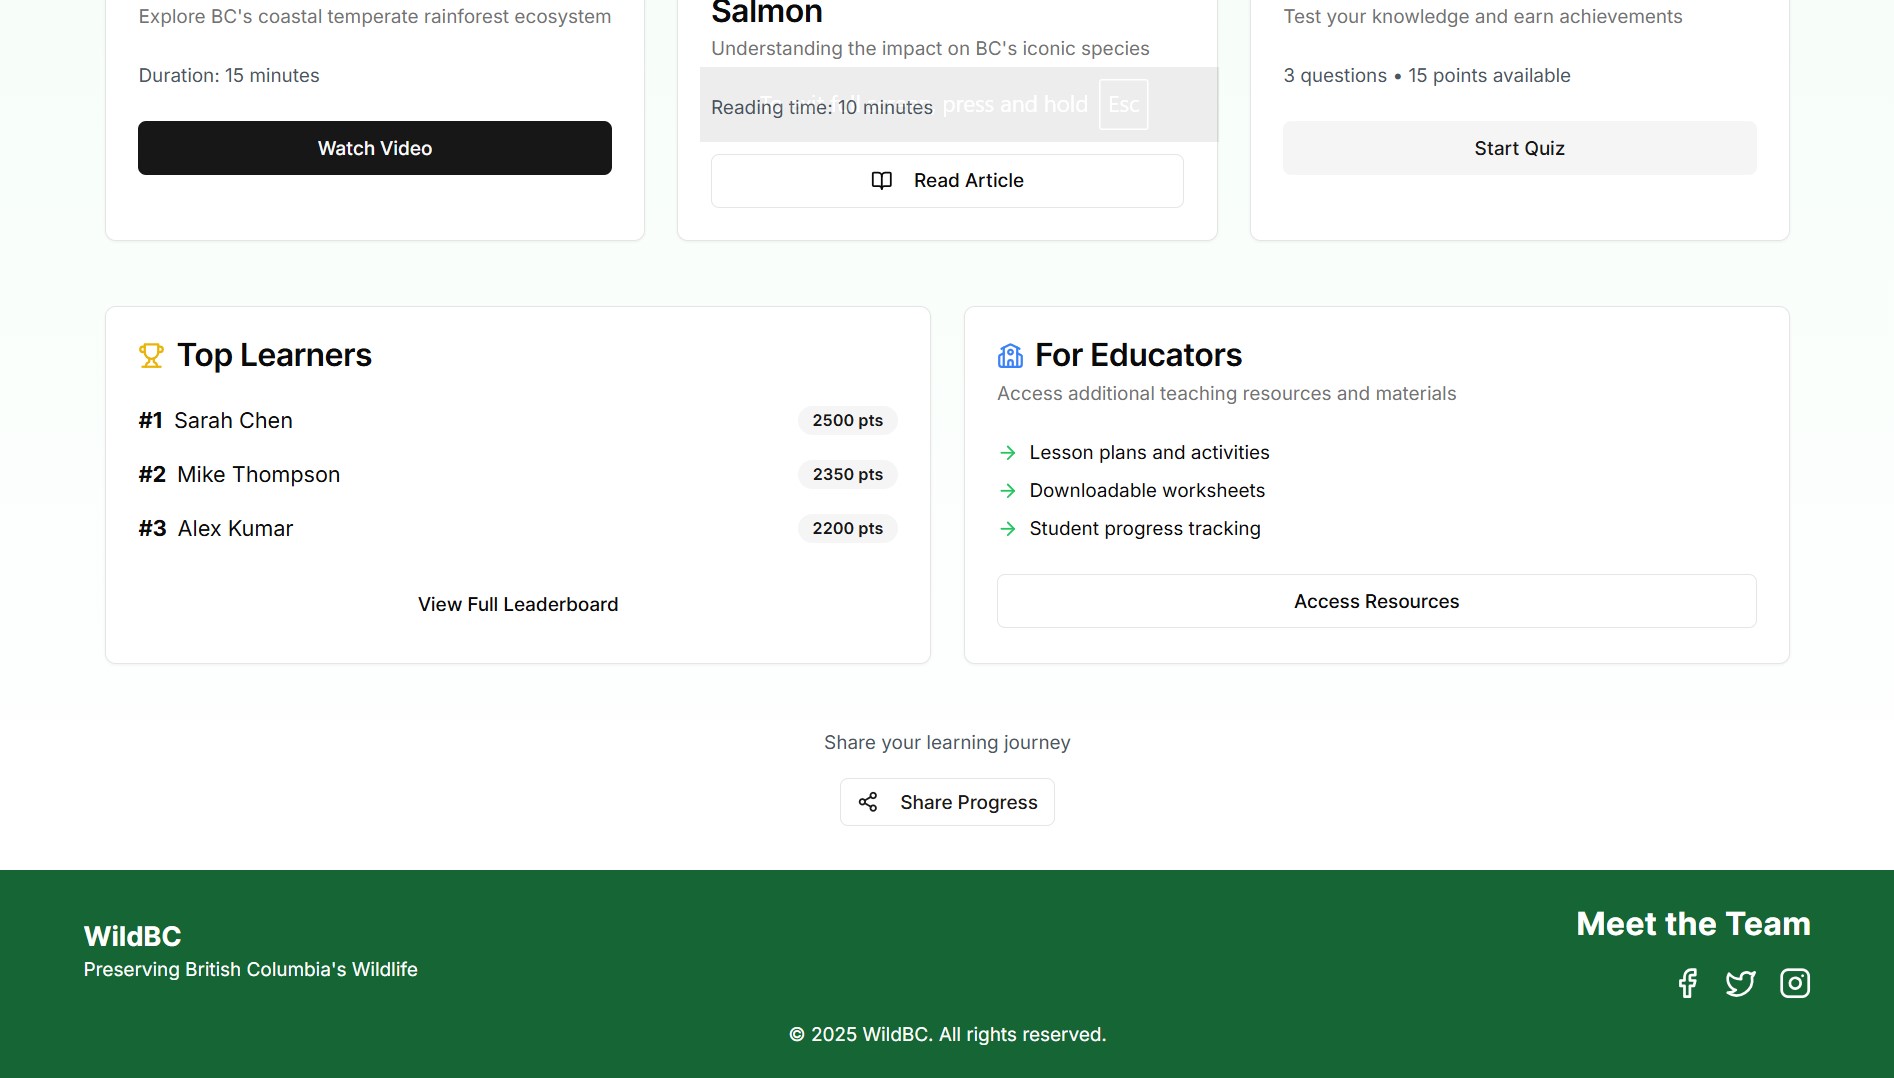Click 'Access additional teaching resources and materials' text
The width and height of the screenshot is (1894, 1078).
pos(1227,394)
